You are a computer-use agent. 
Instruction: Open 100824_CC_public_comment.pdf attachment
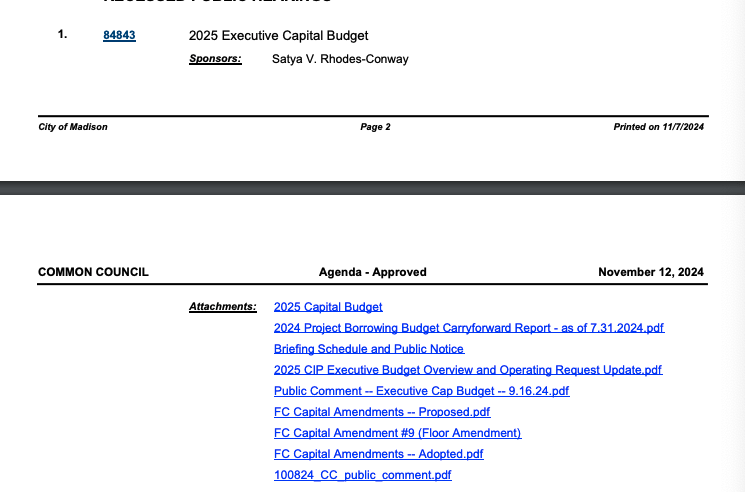point(363,475)
